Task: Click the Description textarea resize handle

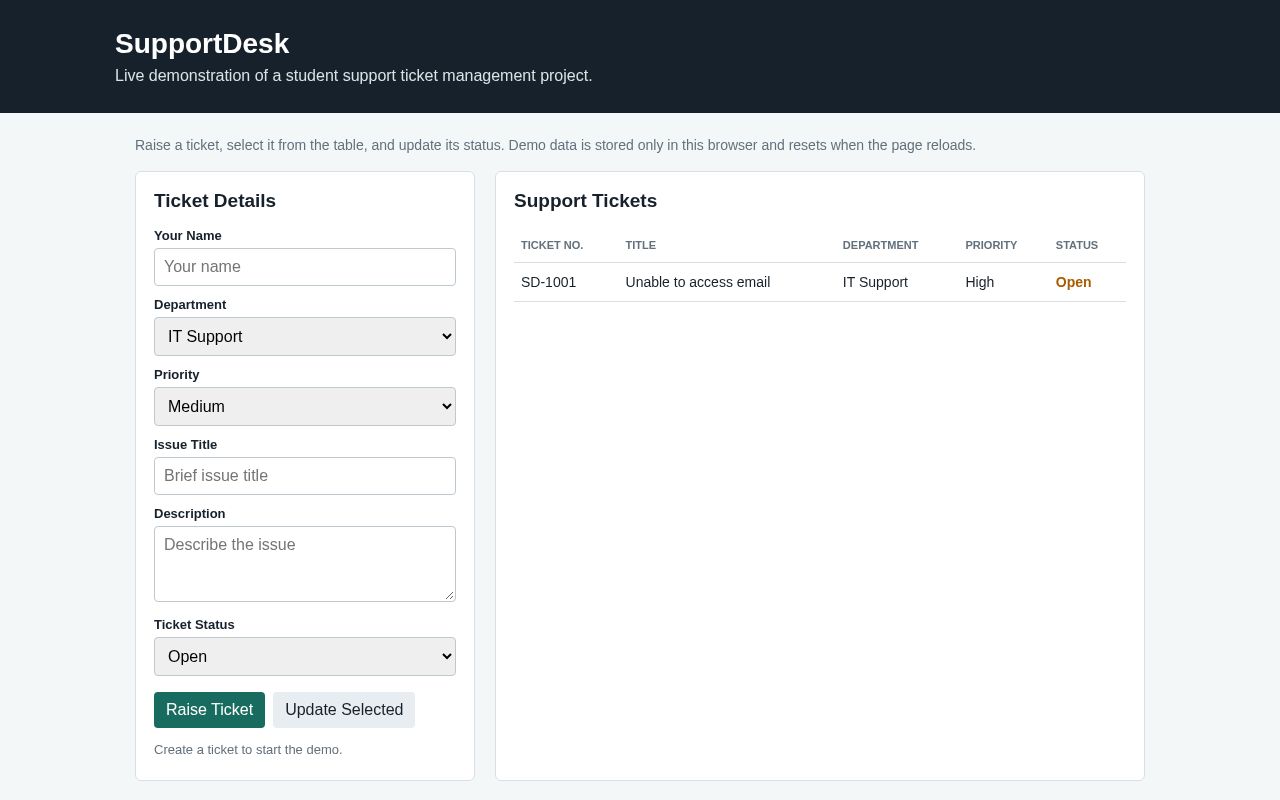Action: tap(449, 595)
